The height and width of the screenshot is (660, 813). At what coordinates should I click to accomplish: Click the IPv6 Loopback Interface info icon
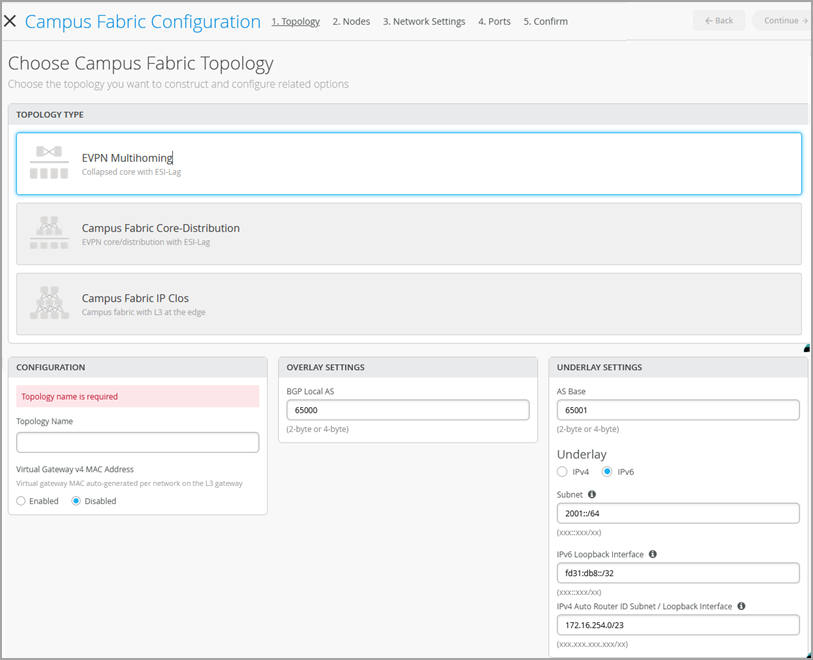click(x=653, y=554)
